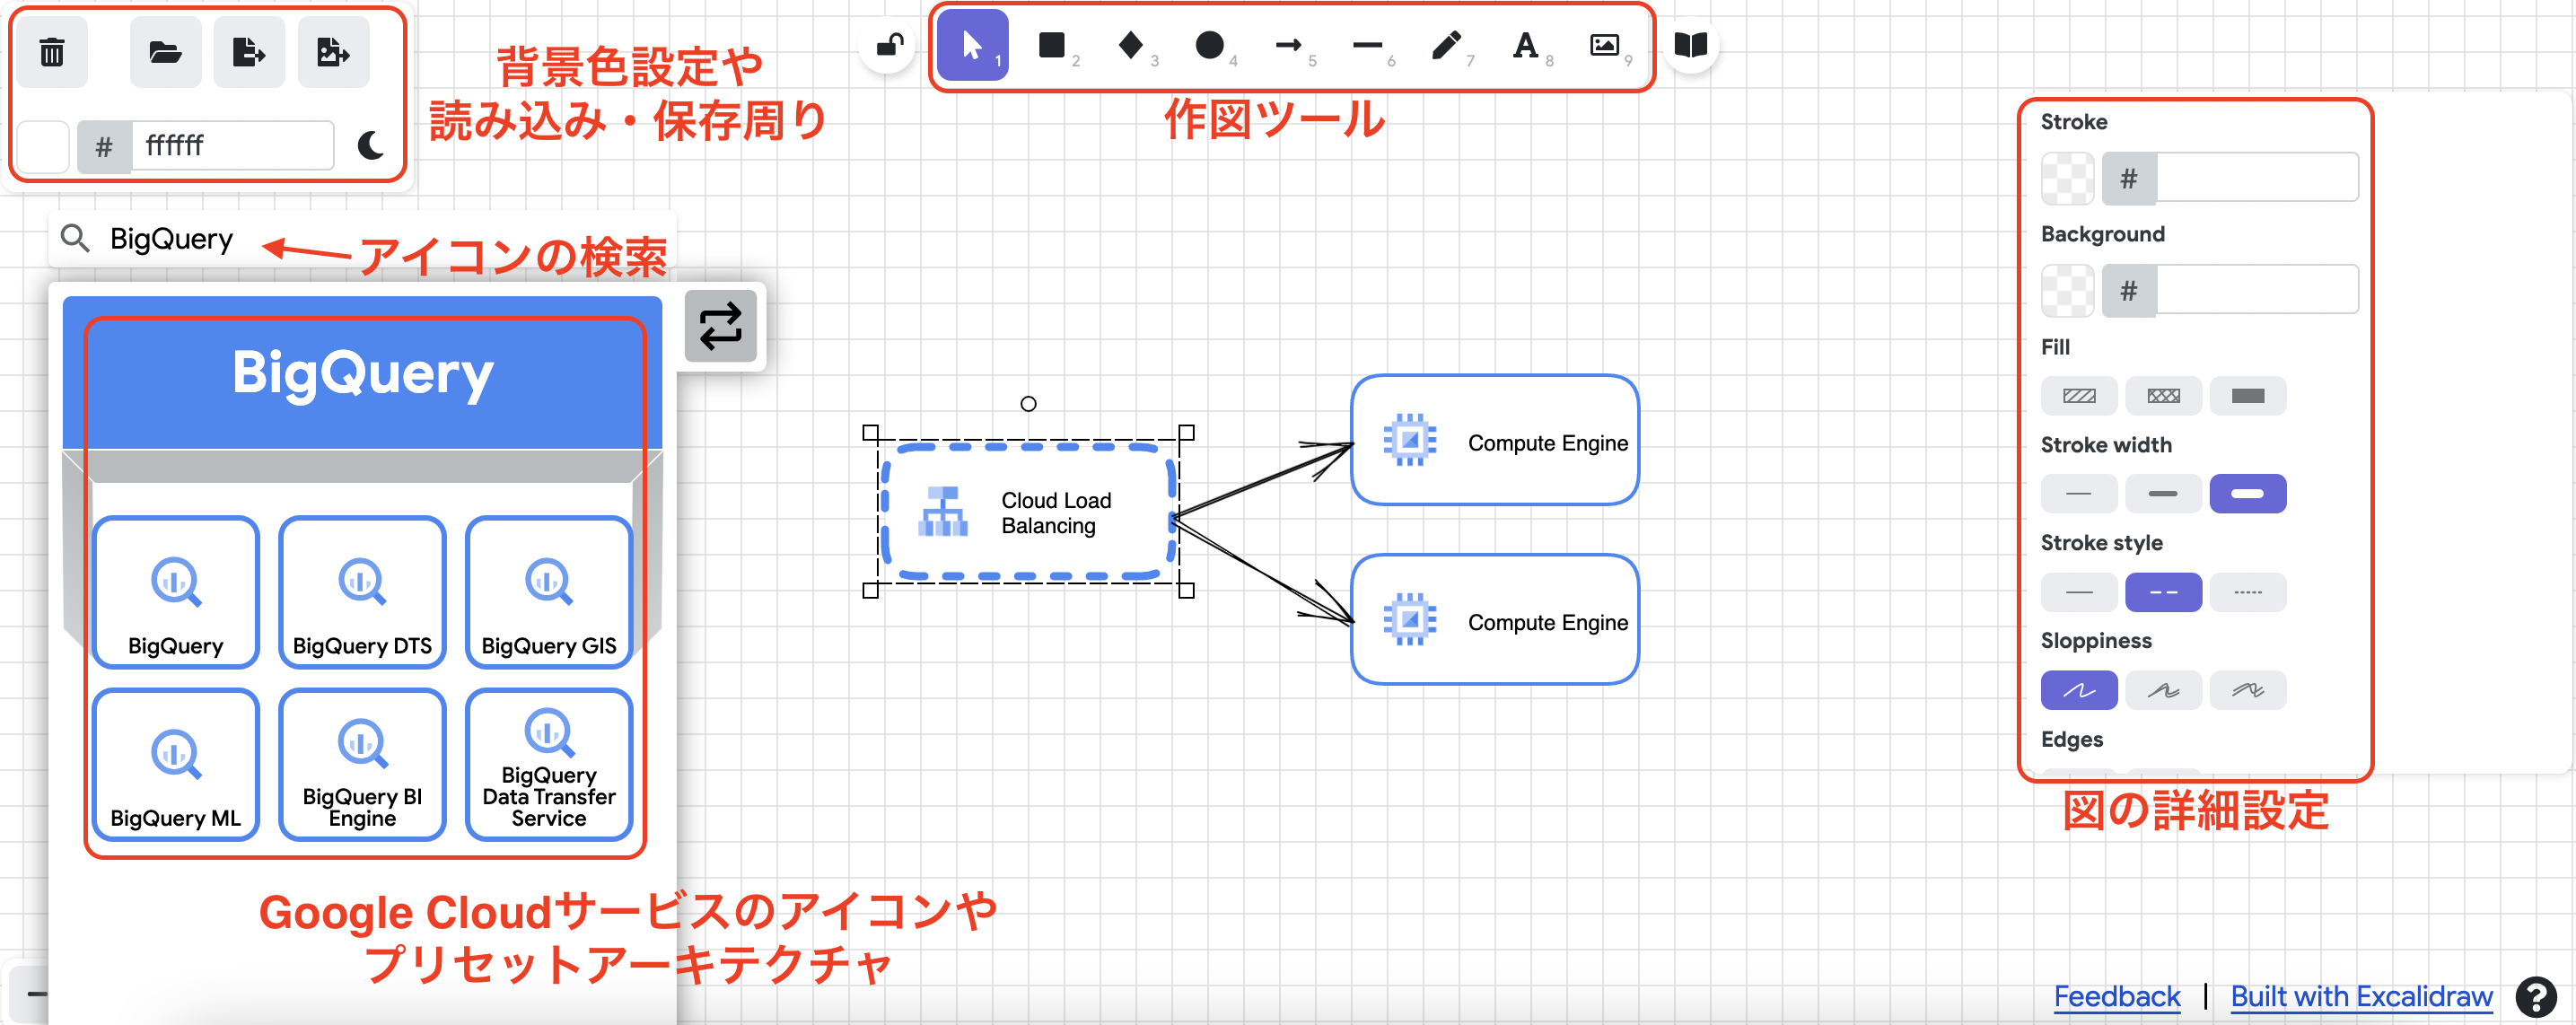Select the Diamond tool
This screenshot has height=1025, width=2576.
point(1131,46)
